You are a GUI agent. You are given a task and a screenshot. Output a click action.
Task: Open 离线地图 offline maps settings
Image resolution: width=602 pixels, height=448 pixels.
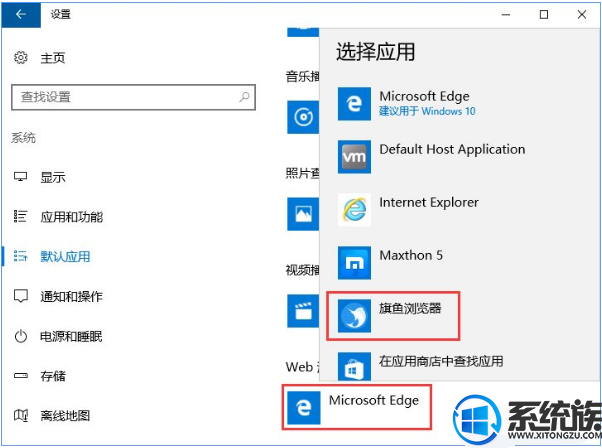tap(65, 415)
